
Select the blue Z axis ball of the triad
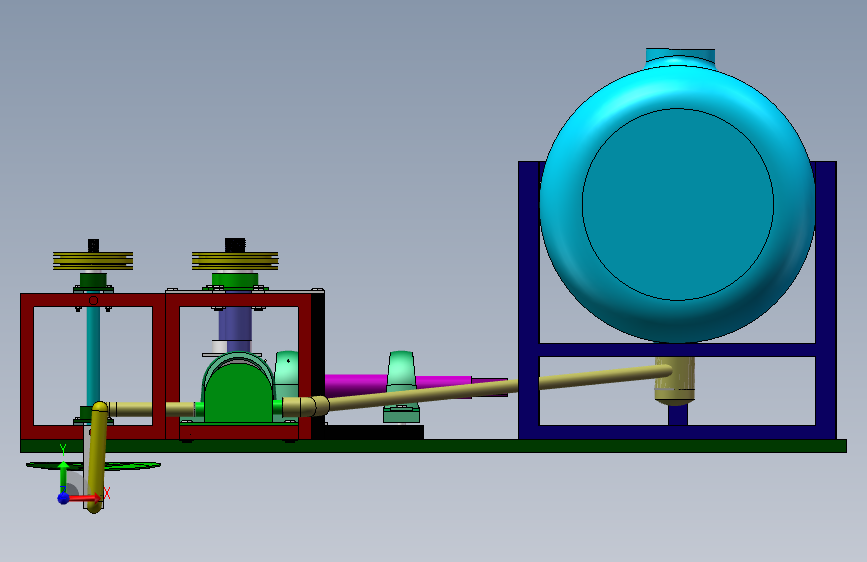click(64, 498)
